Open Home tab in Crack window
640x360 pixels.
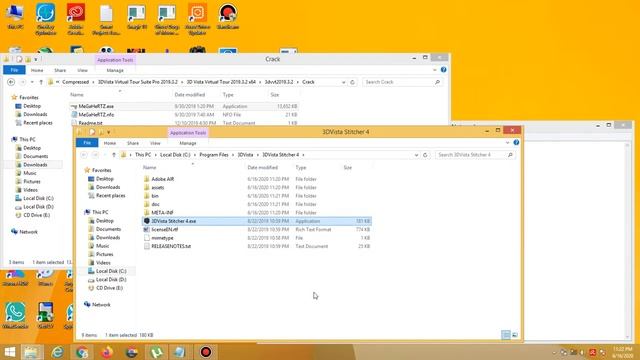(x=37, y=70)
